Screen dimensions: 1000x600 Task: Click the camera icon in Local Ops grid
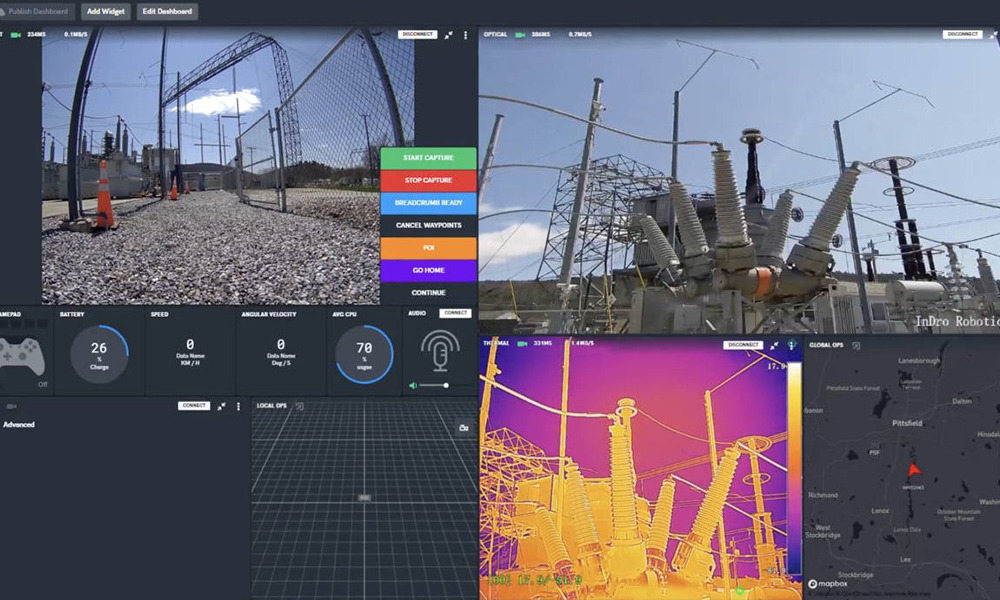463,428
